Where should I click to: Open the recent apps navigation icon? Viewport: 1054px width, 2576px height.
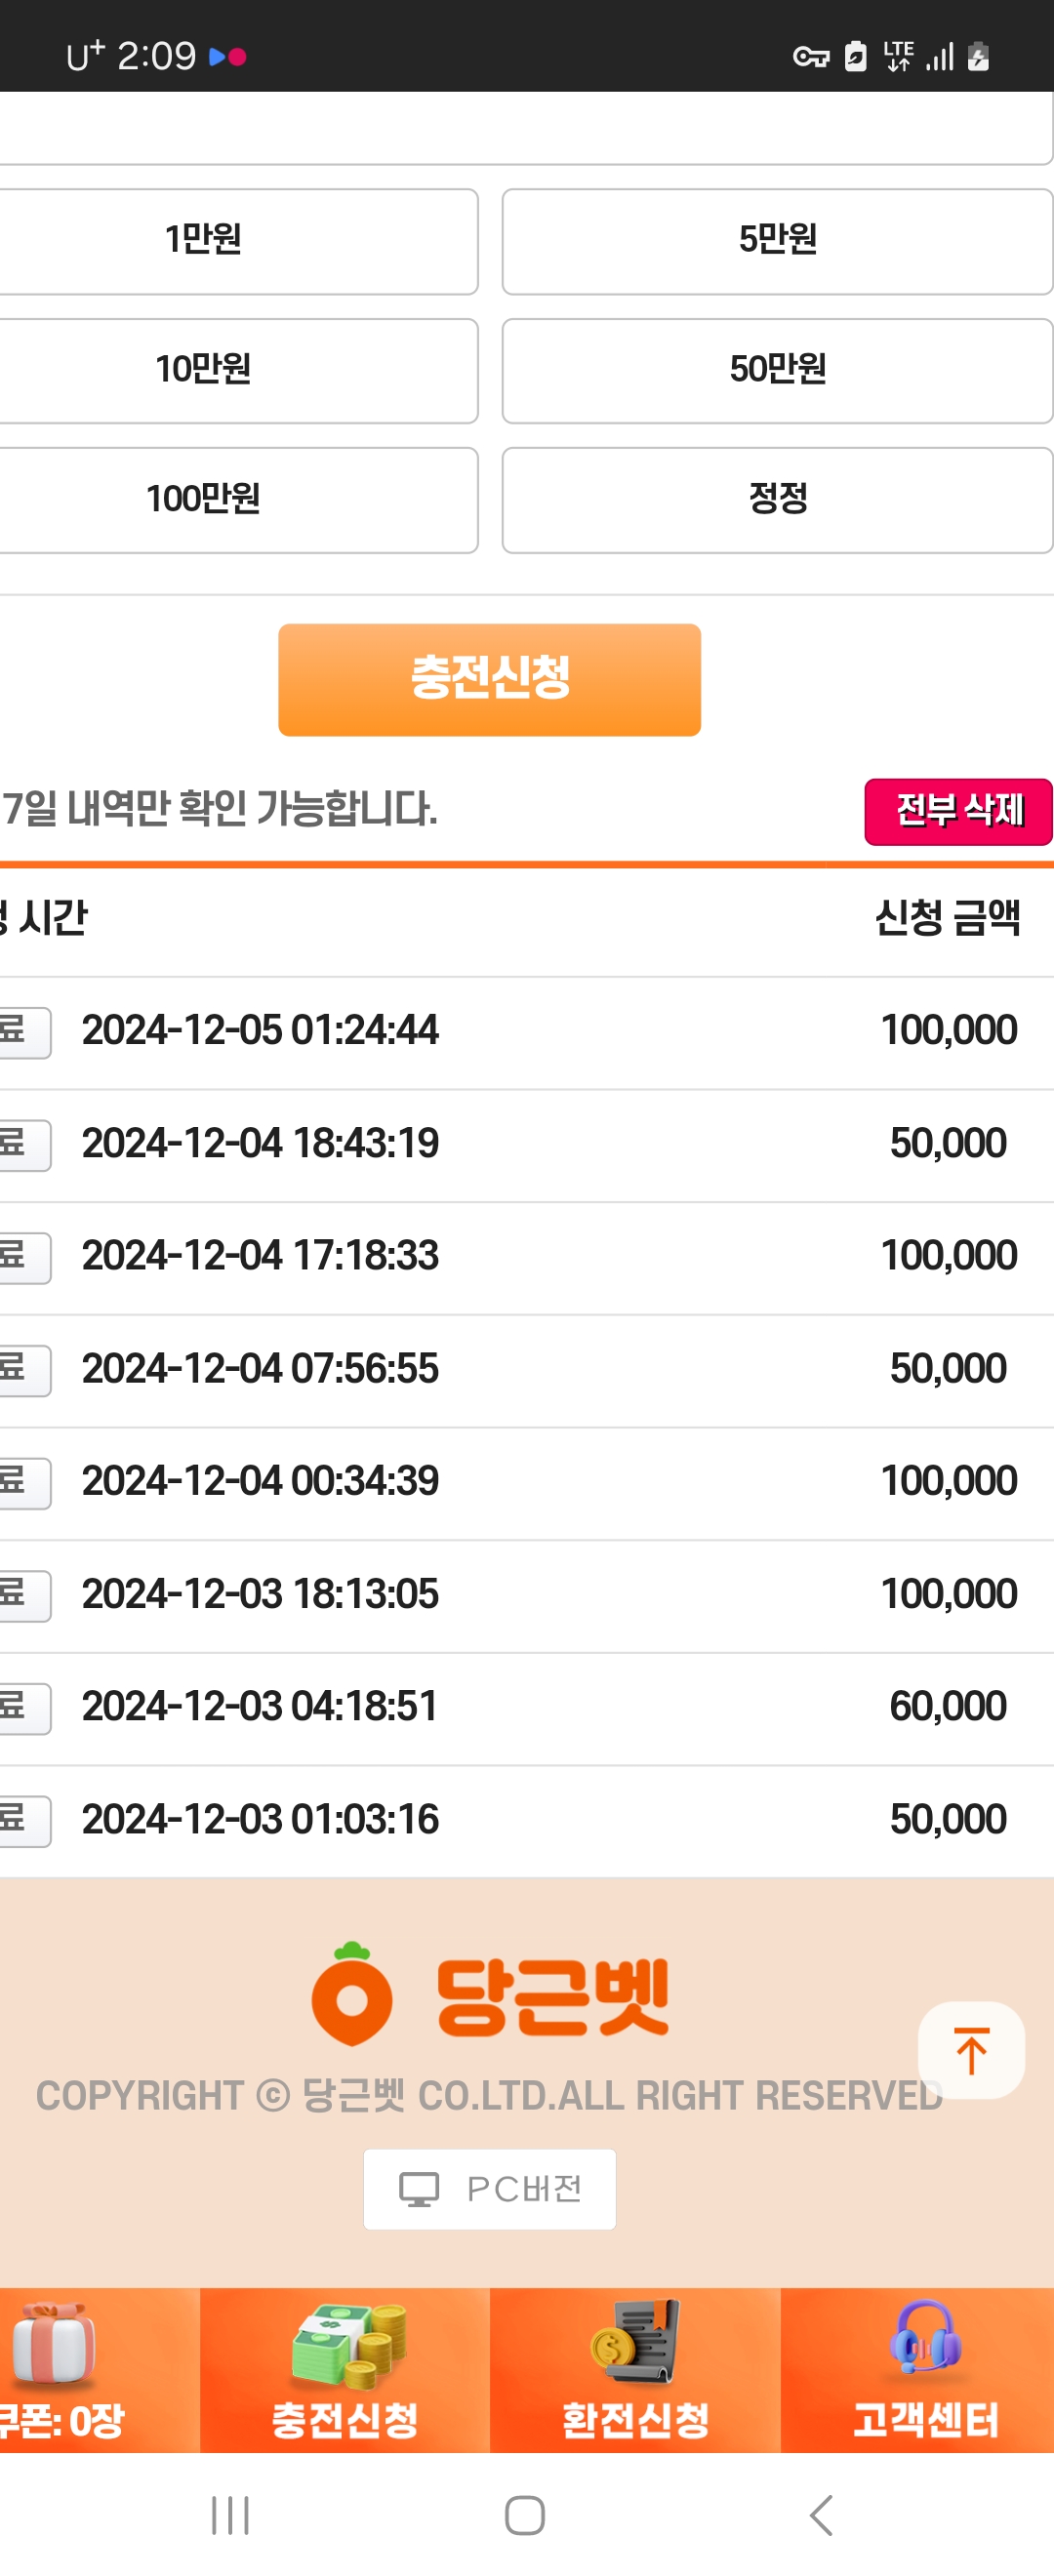click(230, 2515)
